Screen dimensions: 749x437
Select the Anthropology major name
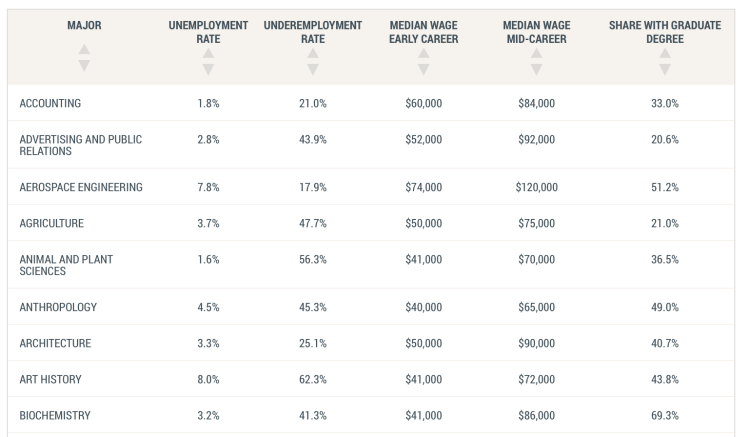pyautogui.click(x=58, y=307)
